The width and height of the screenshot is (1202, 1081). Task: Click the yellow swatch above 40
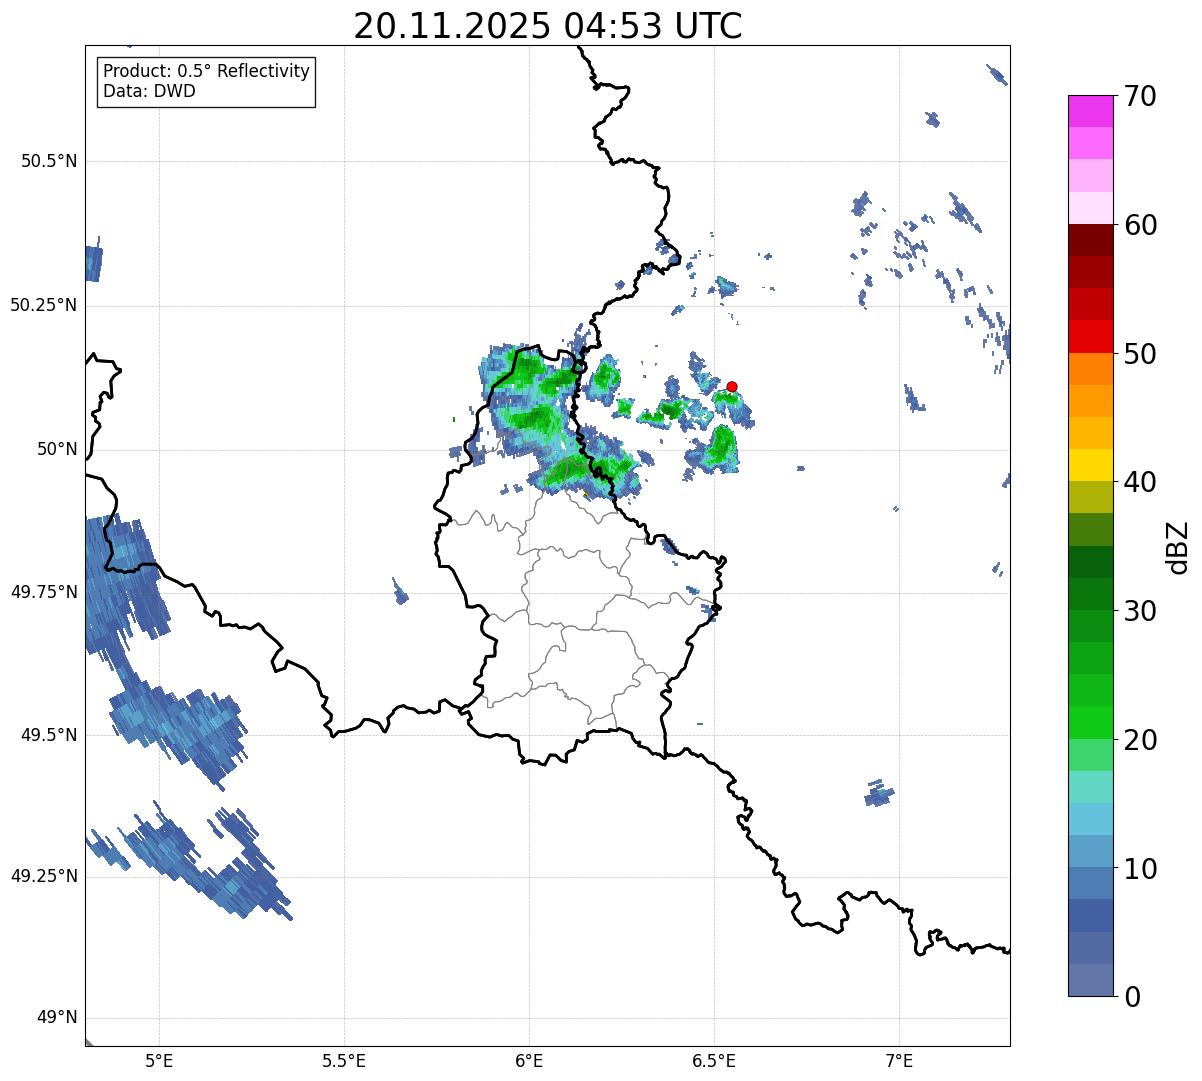tap(1091, 465)
